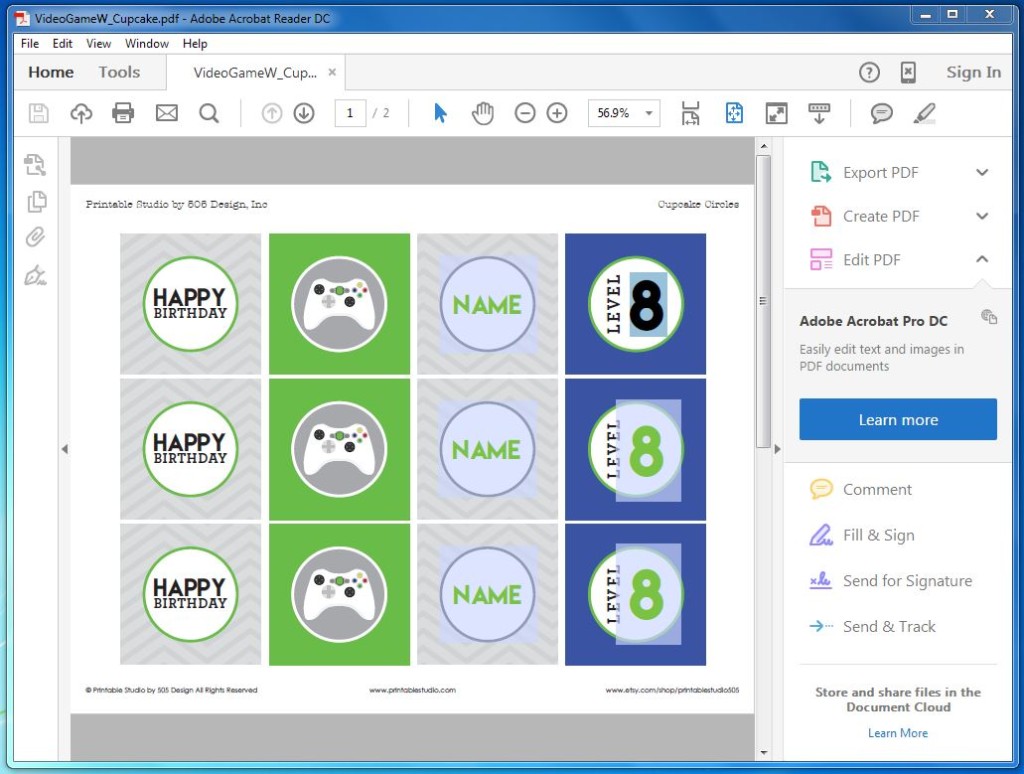Click the scrollbar up arrow
1024x774 pixels.
tap(763, 146)
